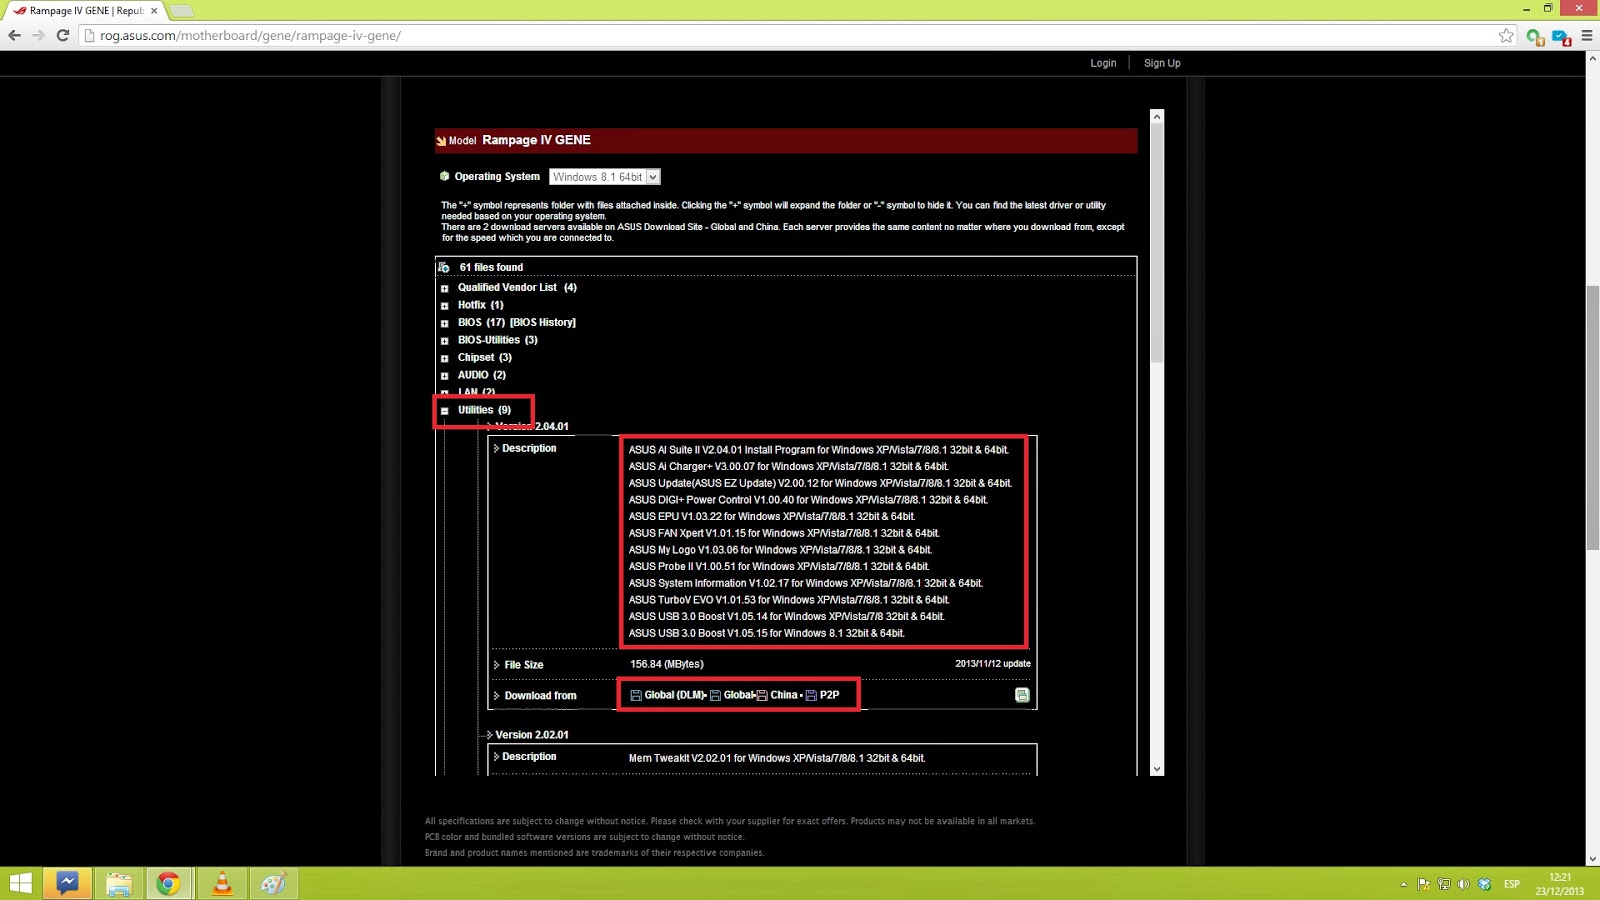Expand the BIOS (17) folder

click(x=445, y=323)
